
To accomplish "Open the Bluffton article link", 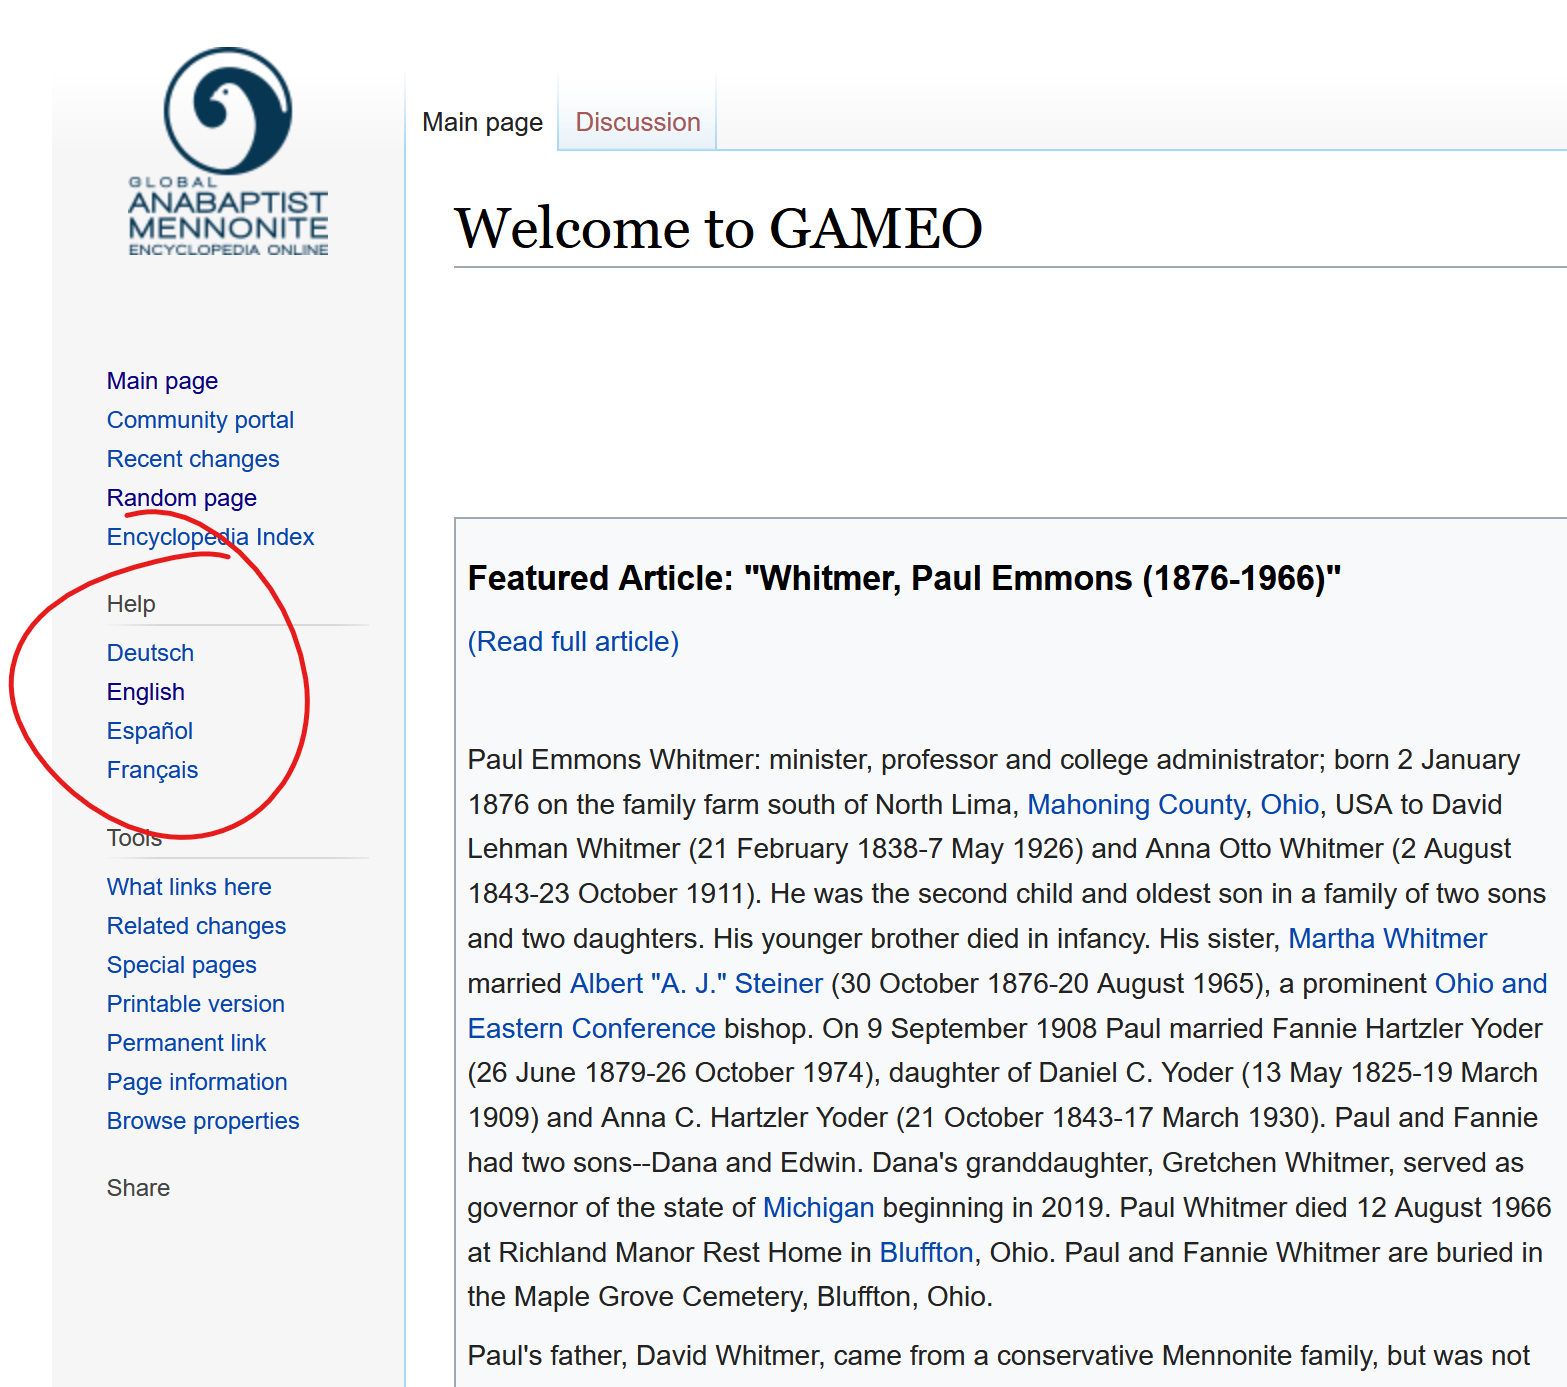I will click(926, 1253).
